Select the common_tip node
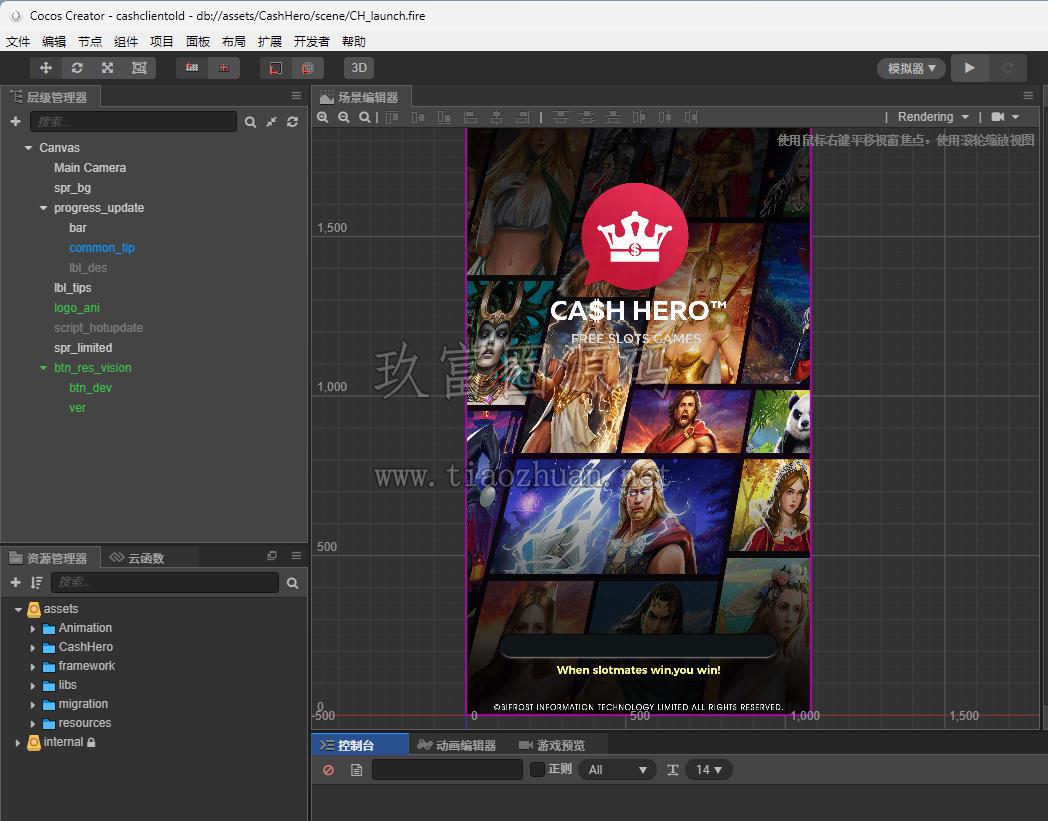 tap(102, 248)
